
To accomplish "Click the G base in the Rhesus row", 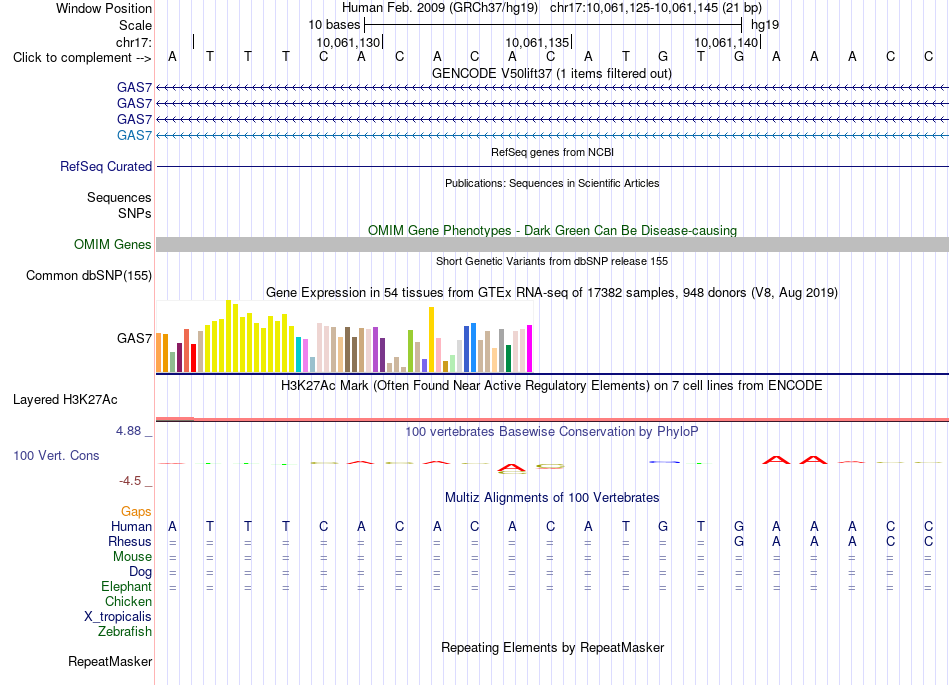I will tap(739, 541).
